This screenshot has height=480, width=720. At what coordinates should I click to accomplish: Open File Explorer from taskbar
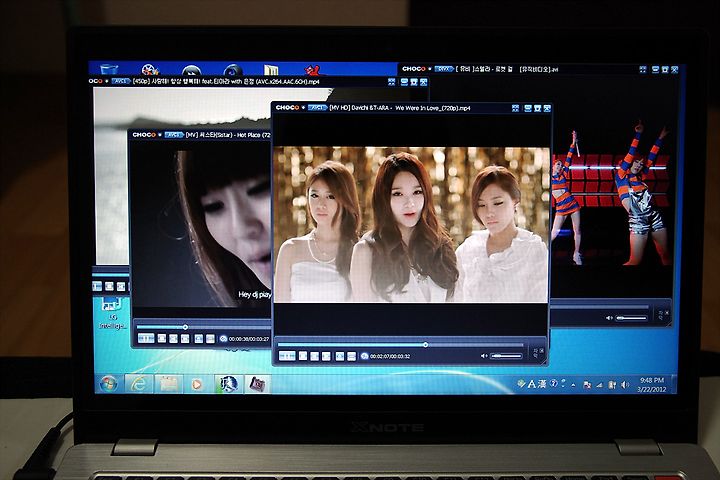(x=168, y=384)
